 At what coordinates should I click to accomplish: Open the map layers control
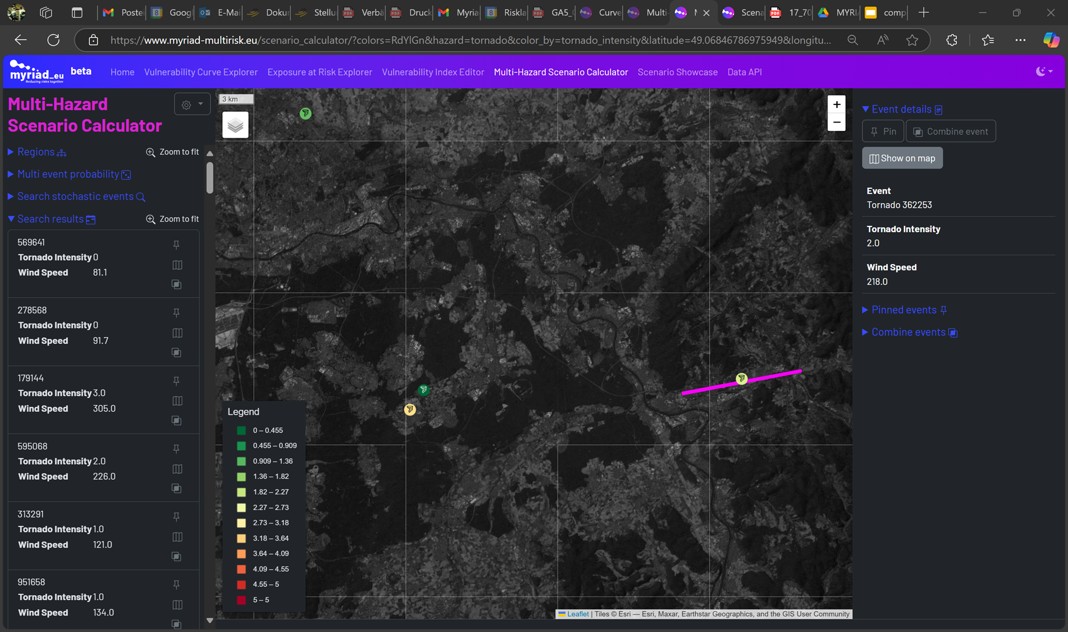click(235, 125)
